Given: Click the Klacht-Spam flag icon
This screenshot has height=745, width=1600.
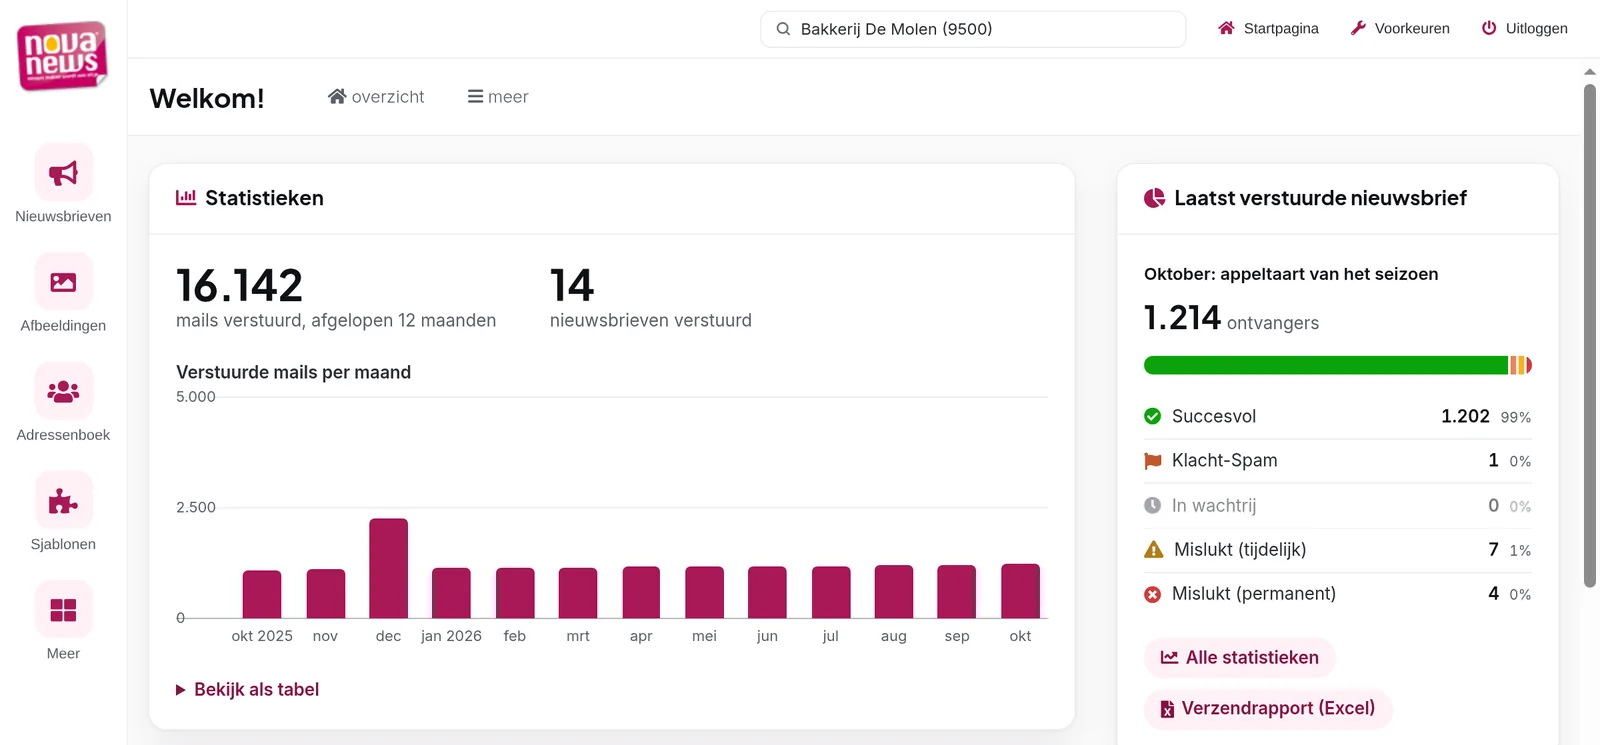Looking at the screenshot, I should tap(1153, 461).
